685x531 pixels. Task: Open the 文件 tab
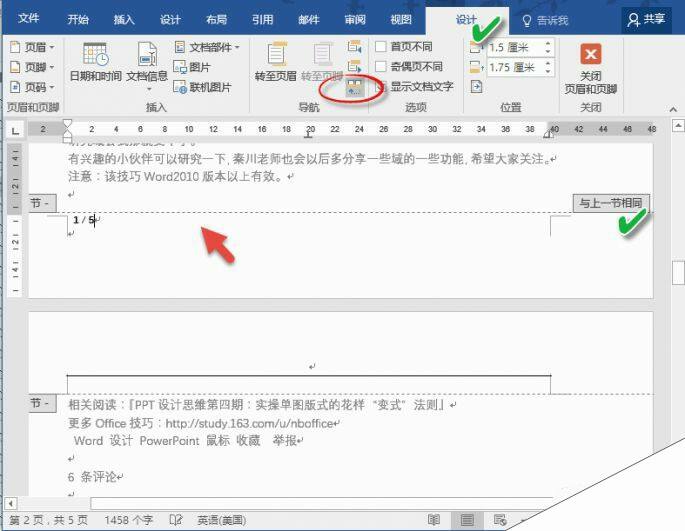point(29,18)
